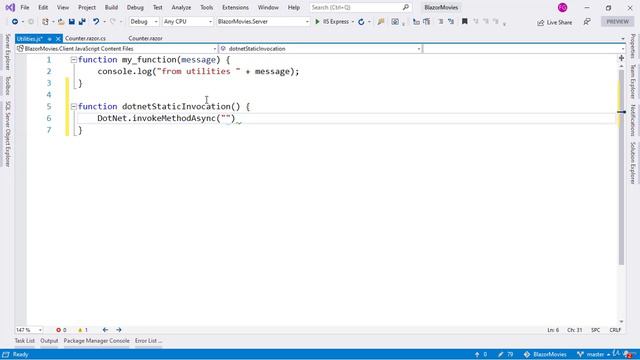
Task: Click the Ln: 6 line indicator
Action: click(x=553, y=330)
